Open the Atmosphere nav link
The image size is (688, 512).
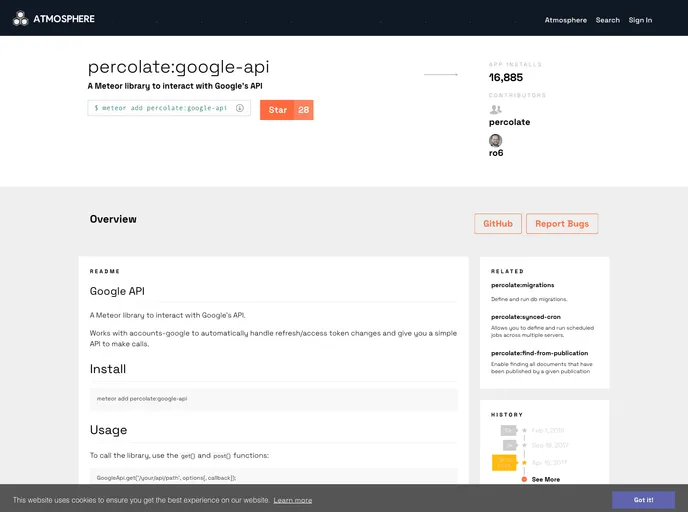point(566,20)
